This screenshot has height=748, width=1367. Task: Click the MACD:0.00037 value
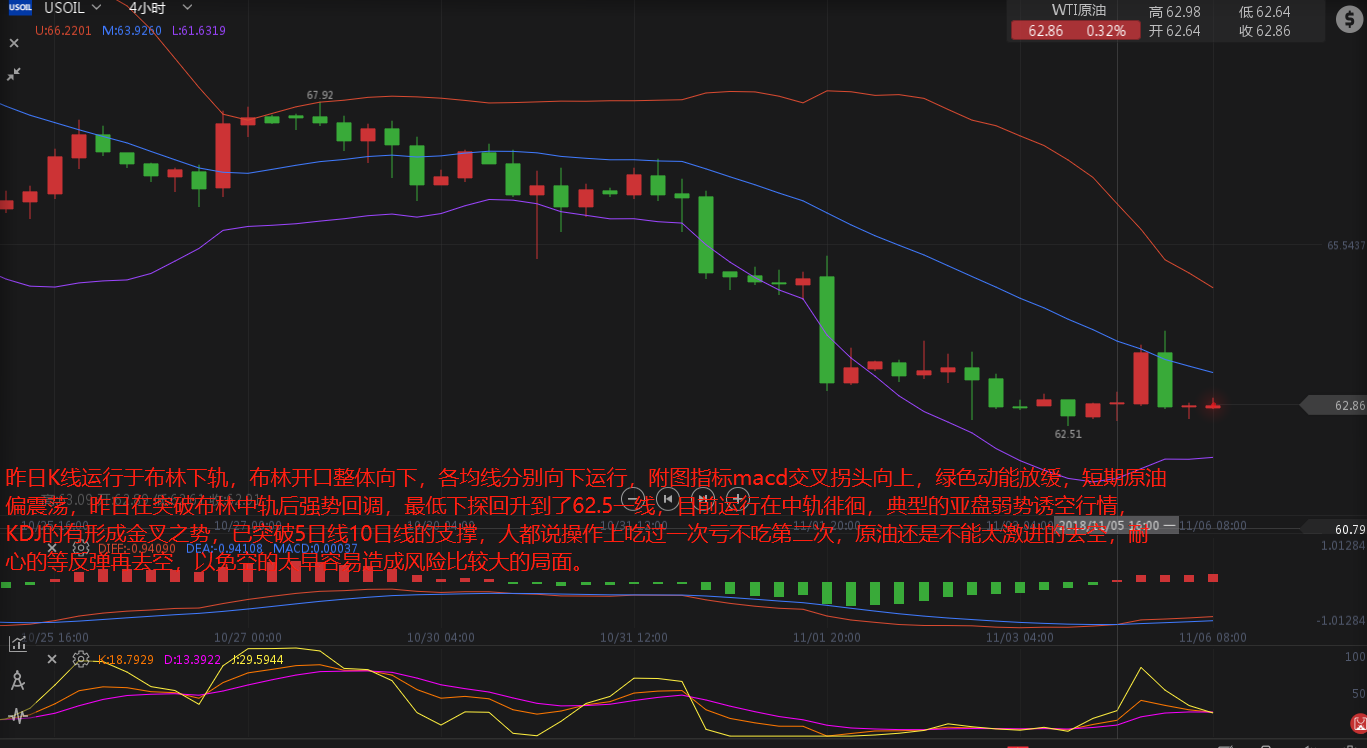tap(315, 547)
